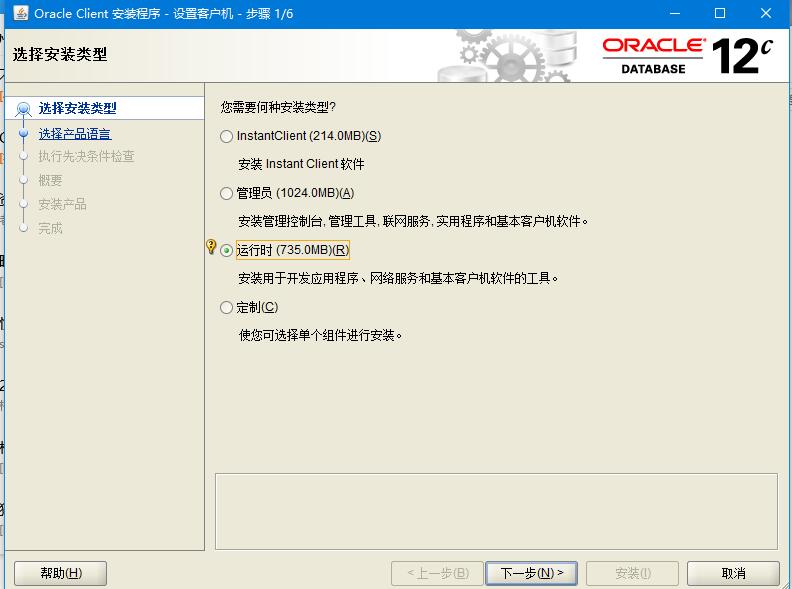The image size is (792, 589).
Task: Click the 安装(I) install button
Action: (x=632, y=573)
